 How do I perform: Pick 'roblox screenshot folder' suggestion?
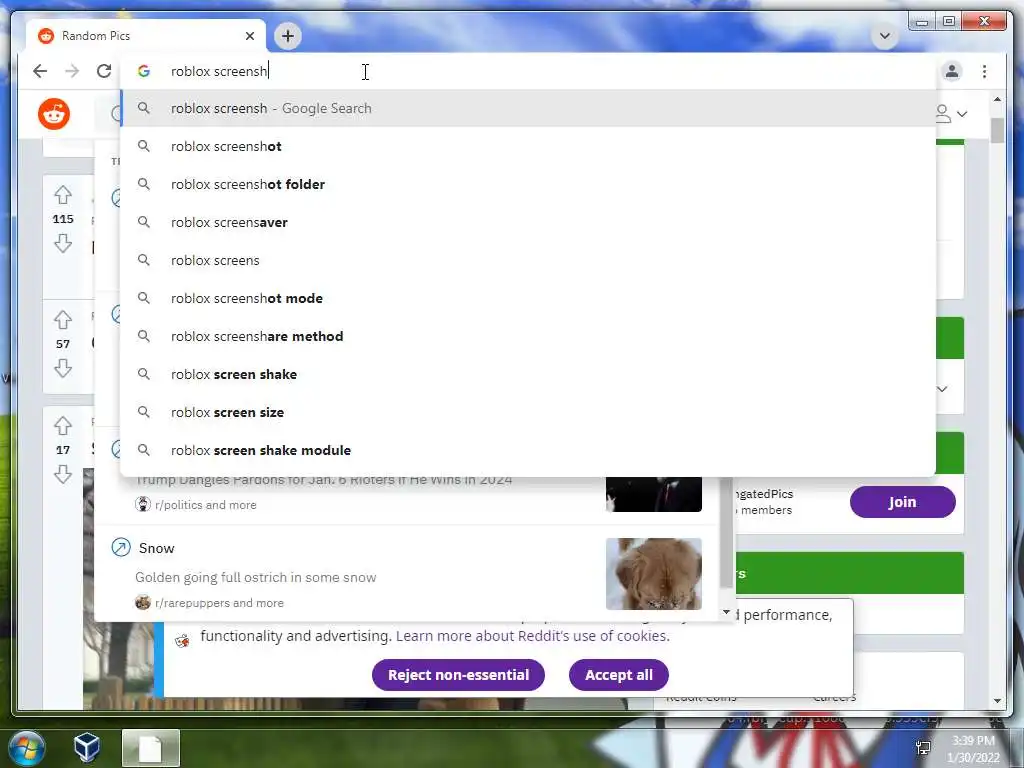click(x=528, y=184)
